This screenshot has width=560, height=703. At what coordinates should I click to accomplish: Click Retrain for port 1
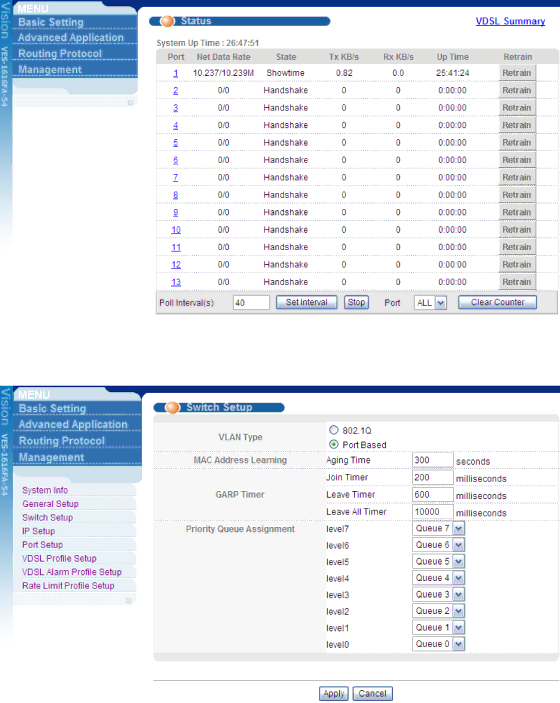click(x=517, y=73)
